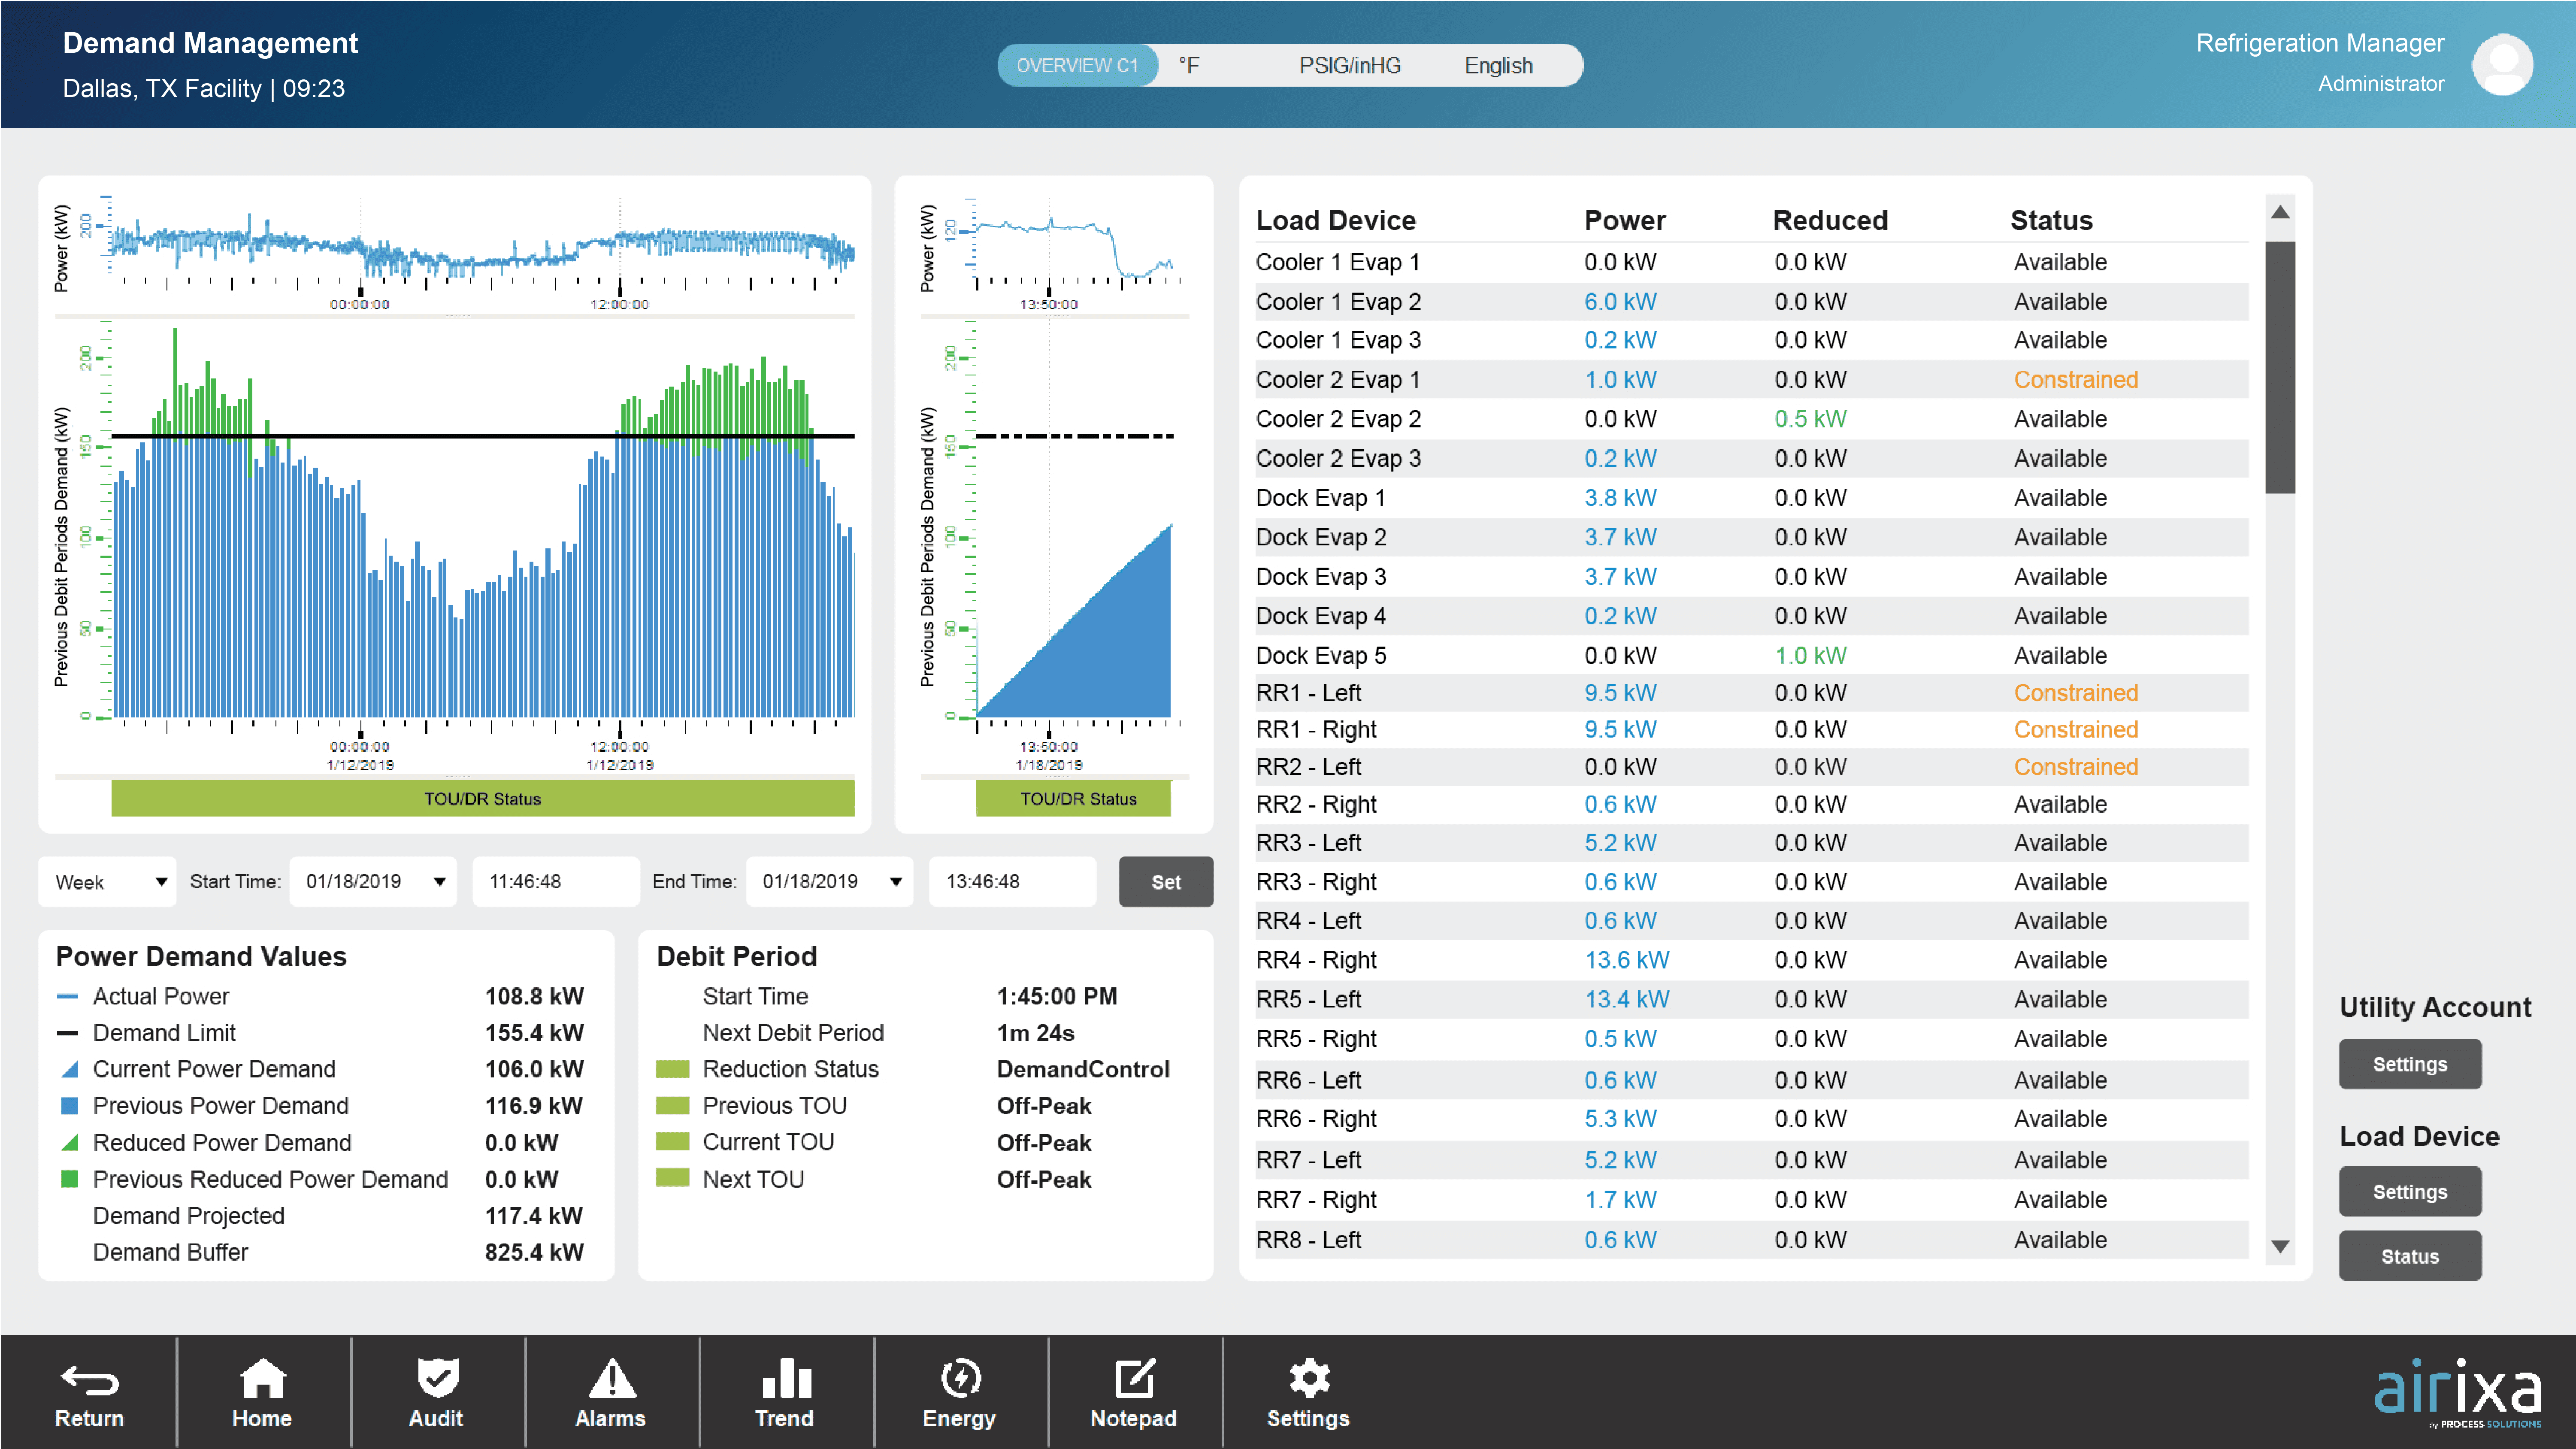Open the Notepad icon
This screenshot has width=2576, height=1449.
1134,1378
